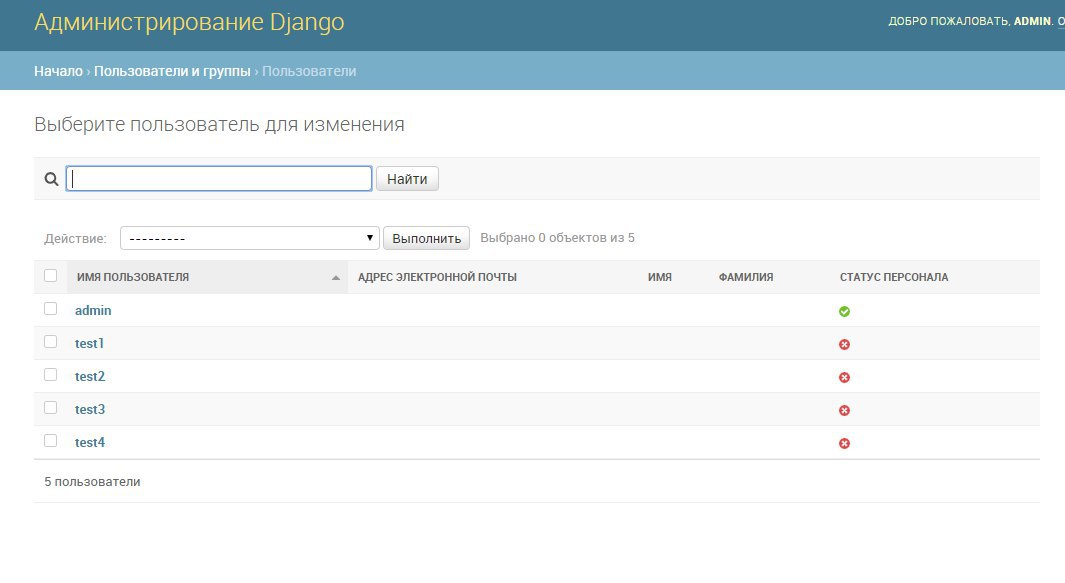Go to Начало breadcrumb link
Viewport: 1065px width, 583px height.
point(58,71)
